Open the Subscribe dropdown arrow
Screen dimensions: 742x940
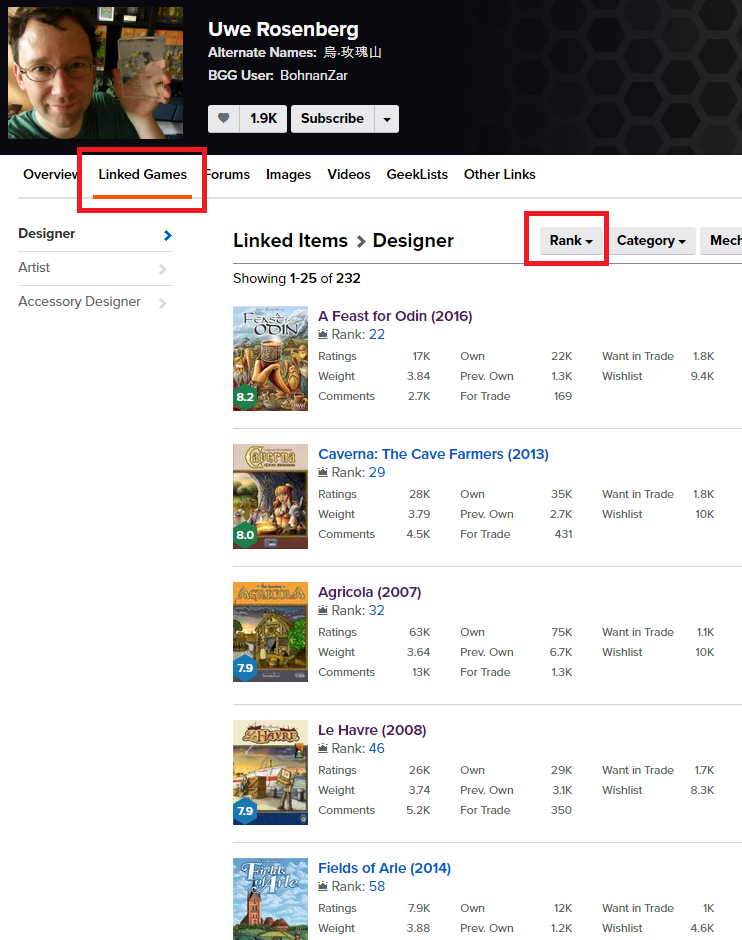click(387, 119)
